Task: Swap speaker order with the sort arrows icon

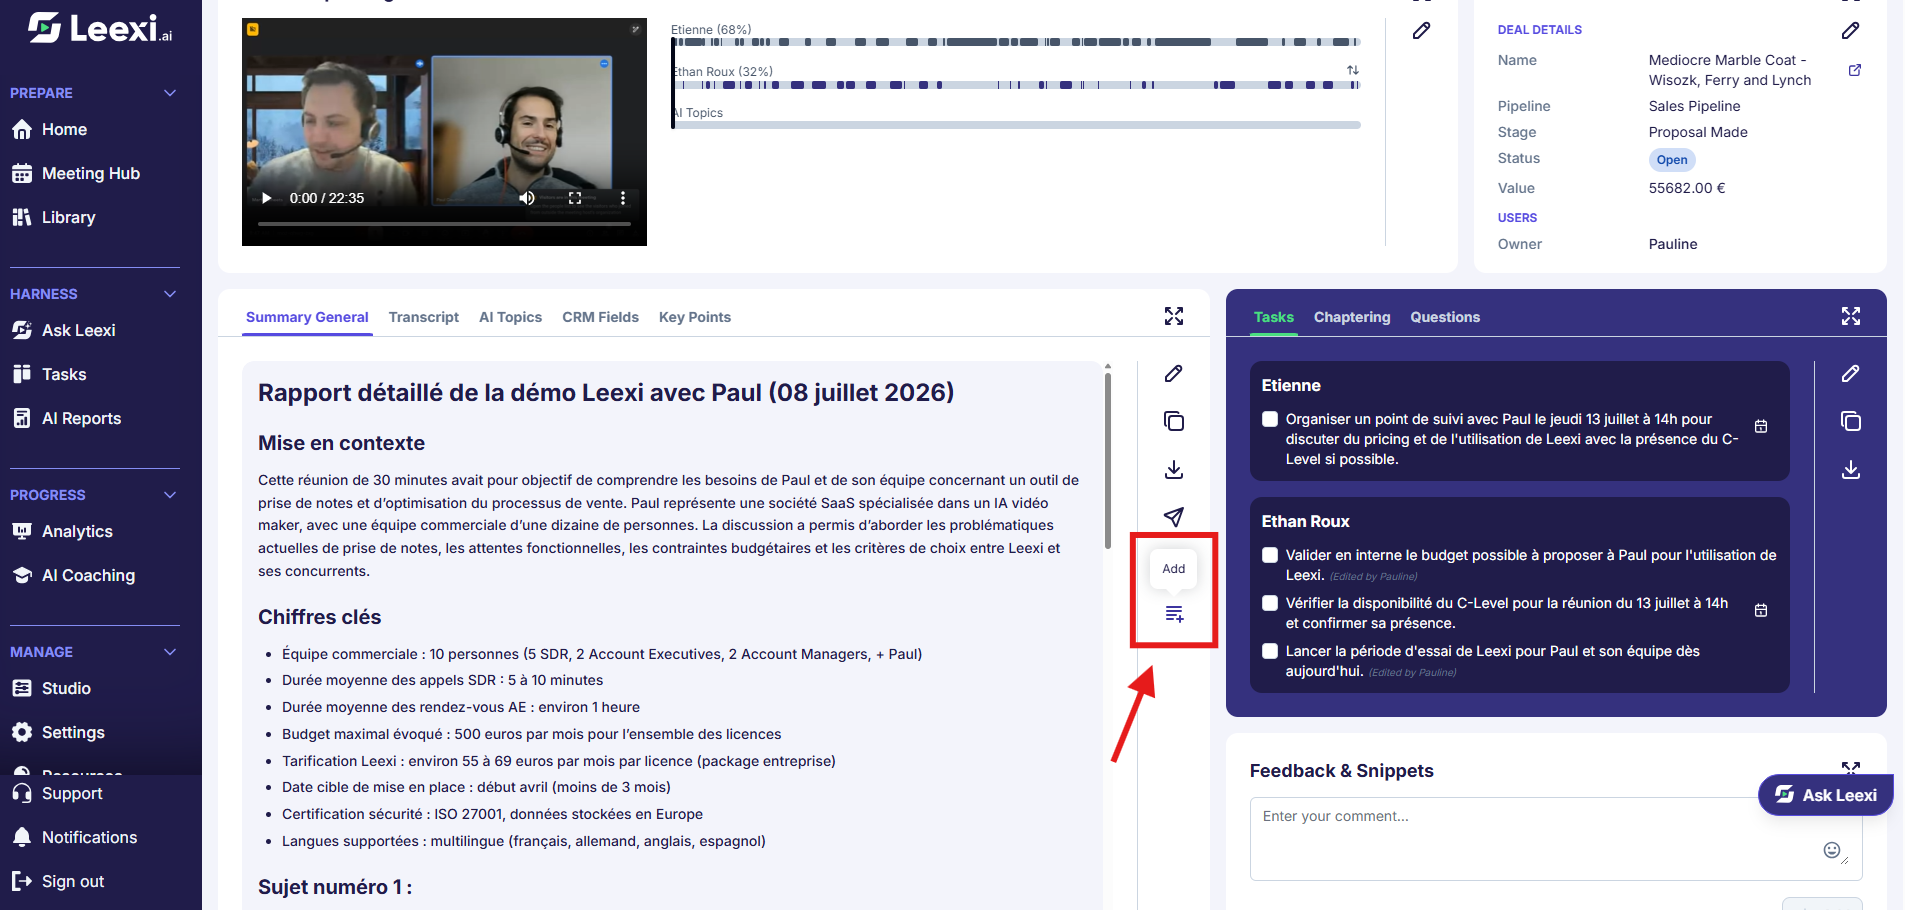Action: pos(1353,70)
